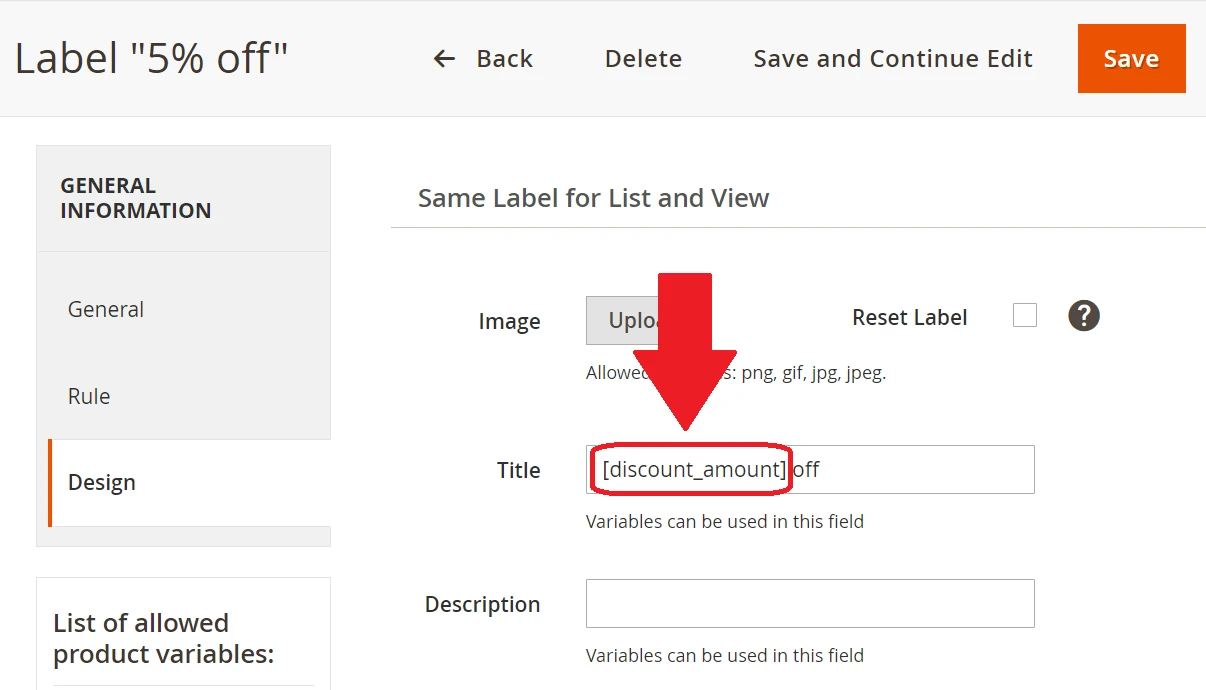
Task: Click the General Information sidebar header
Action: pos(135,198)
